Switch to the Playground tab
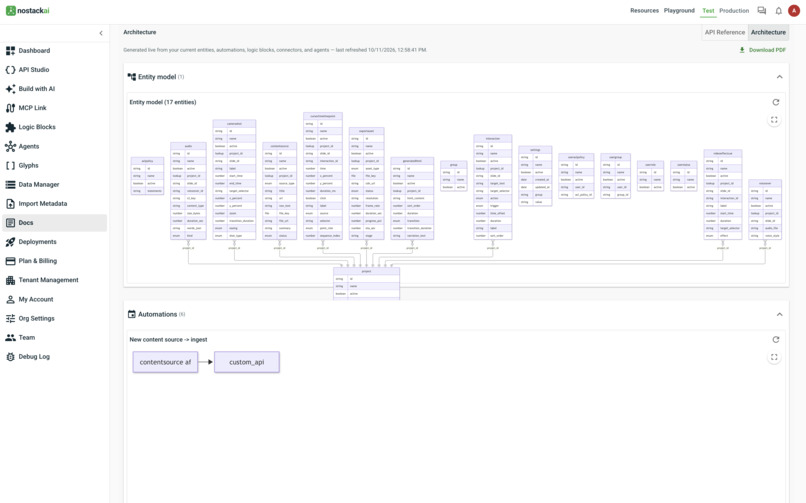This screenshot has width=806, height=503. tap(679, 10)
